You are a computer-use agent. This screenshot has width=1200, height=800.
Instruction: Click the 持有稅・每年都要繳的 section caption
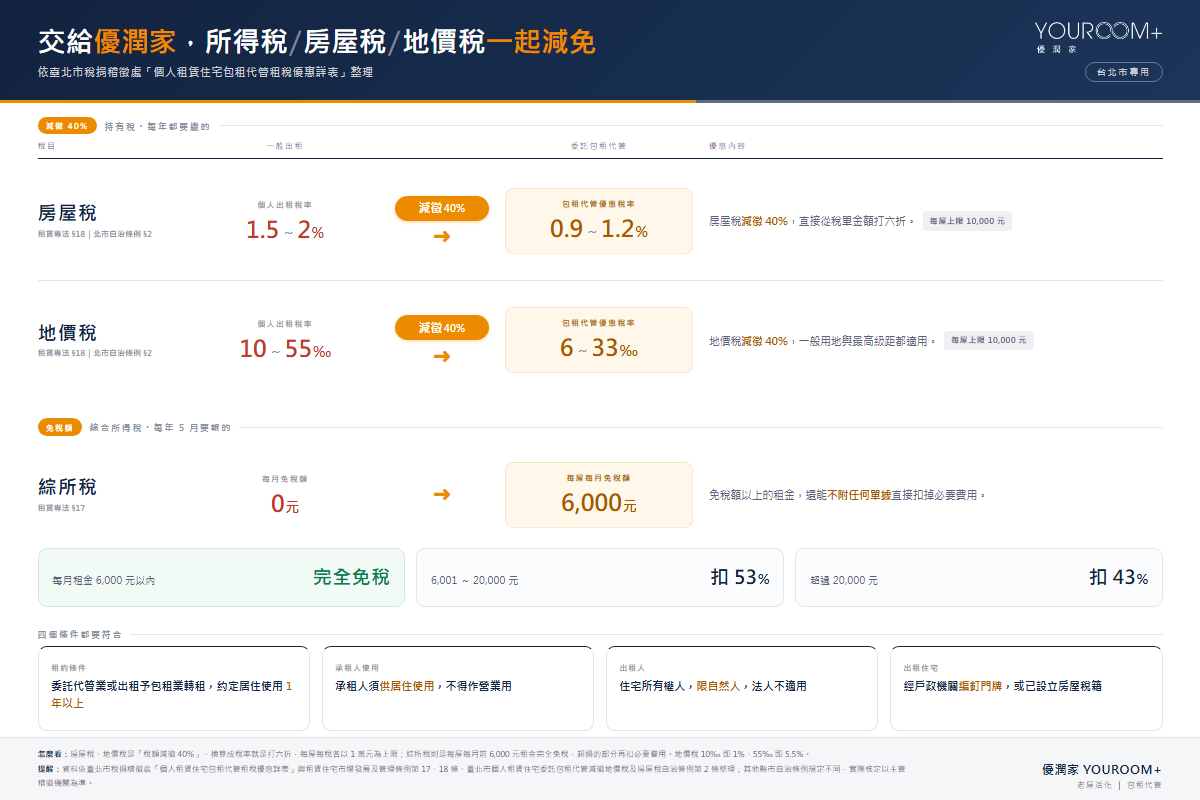(x=157, y=127)
